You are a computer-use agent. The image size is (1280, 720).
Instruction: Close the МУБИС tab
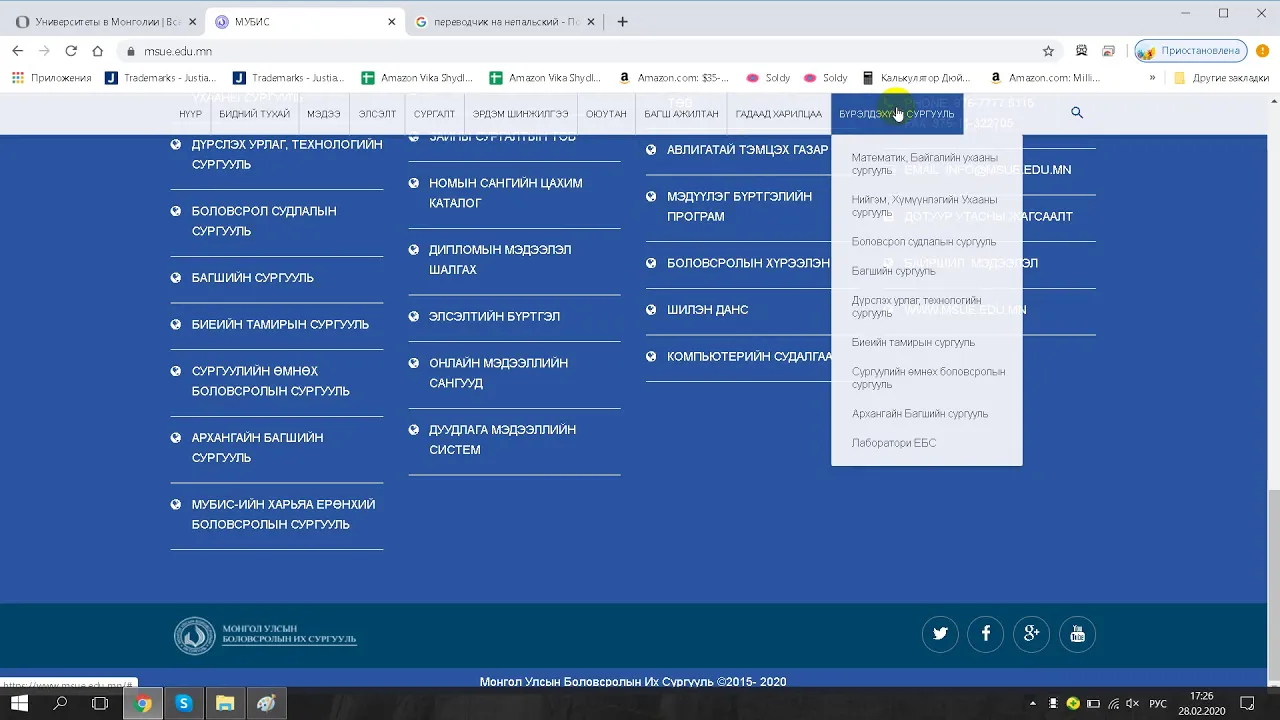tap(392, 22)
